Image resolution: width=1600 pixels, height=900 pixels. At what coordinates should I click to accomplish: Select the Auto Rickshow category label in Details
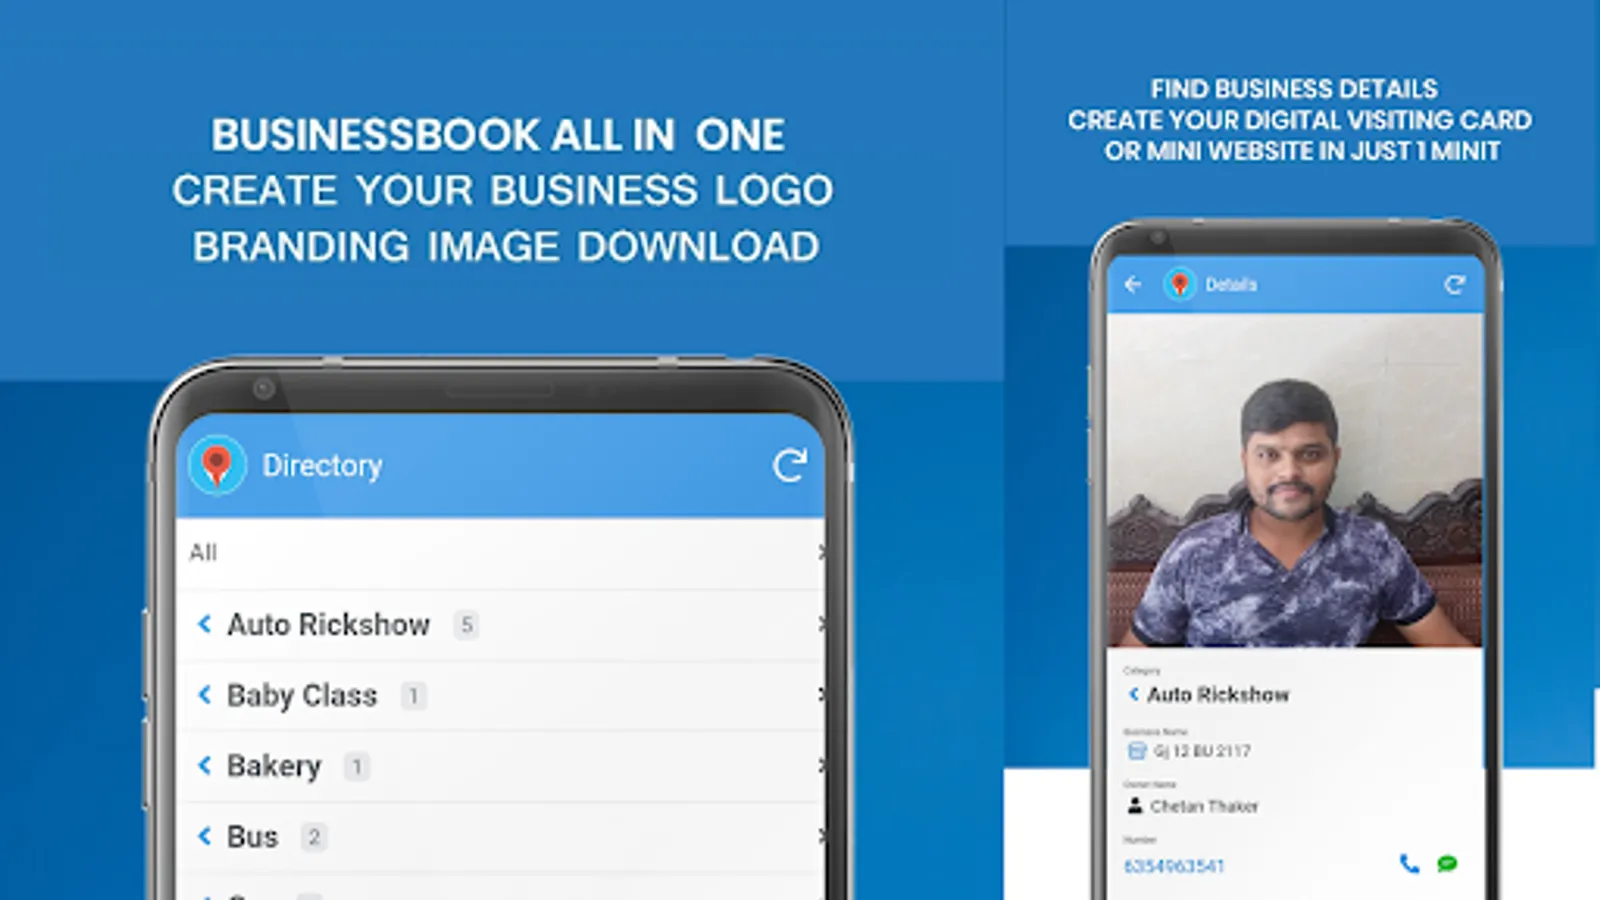[x=1218, y=694]
